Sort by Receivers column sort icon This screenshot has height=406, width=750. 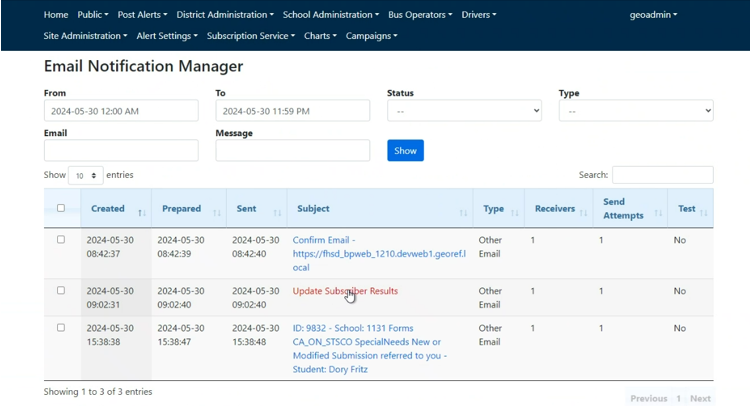tap(584, 212)
